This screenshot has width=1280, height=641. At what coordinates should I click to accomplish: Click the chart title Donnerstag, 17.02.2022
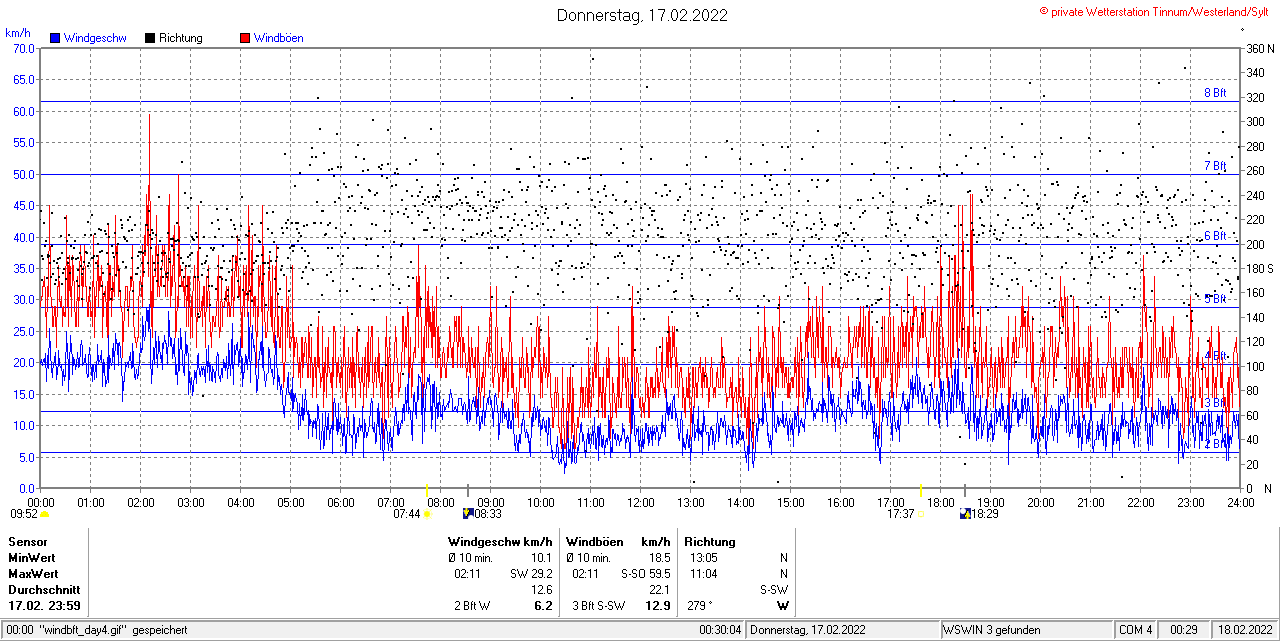click(642, 15)
